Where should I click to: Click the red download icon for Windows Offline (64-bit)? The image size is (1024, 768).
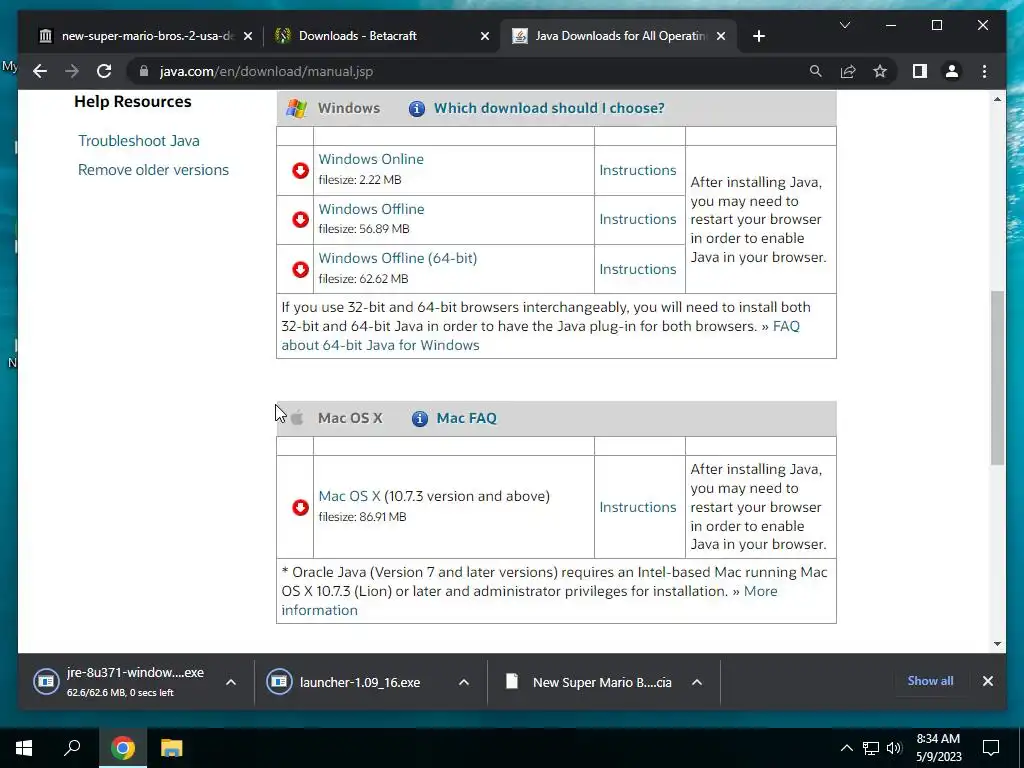pos(300,269)
